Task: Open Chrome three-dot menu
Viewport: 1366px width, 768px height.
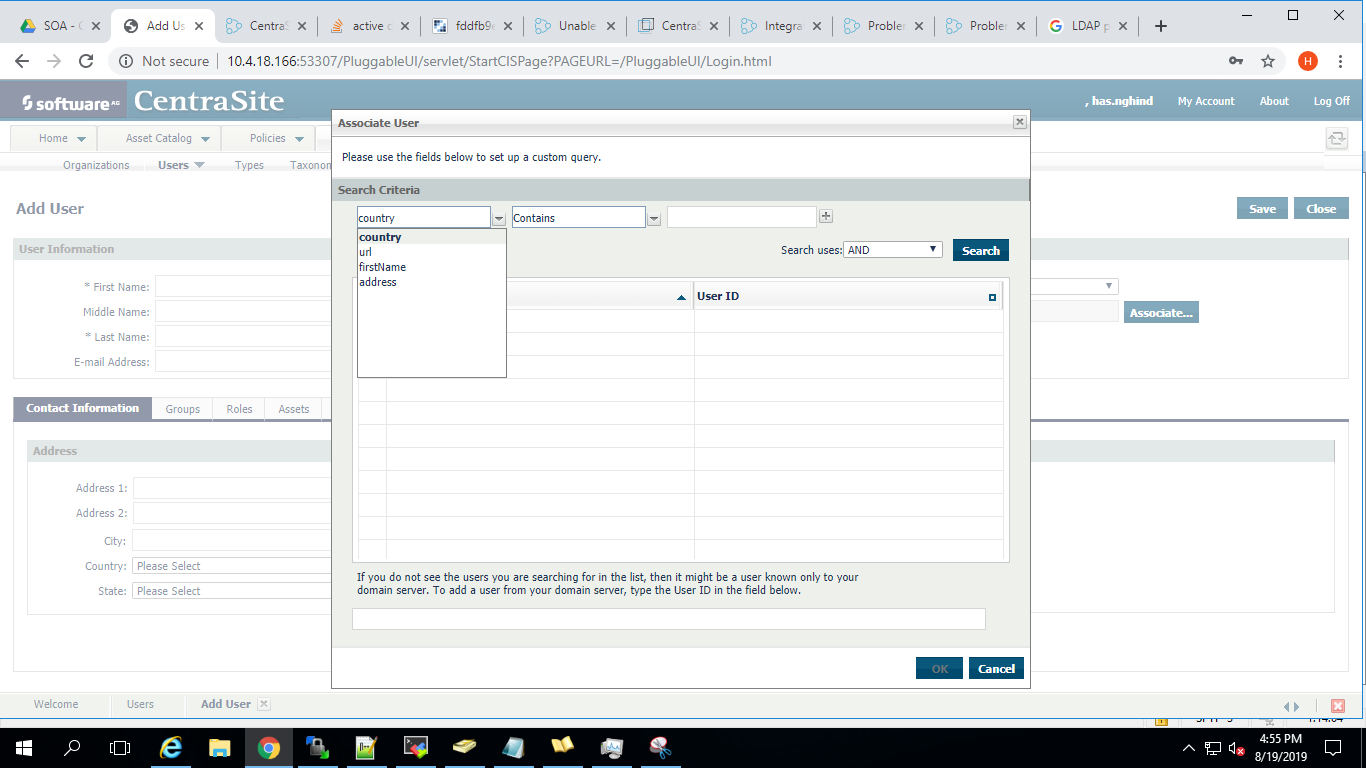Action: click(1340, 61)
